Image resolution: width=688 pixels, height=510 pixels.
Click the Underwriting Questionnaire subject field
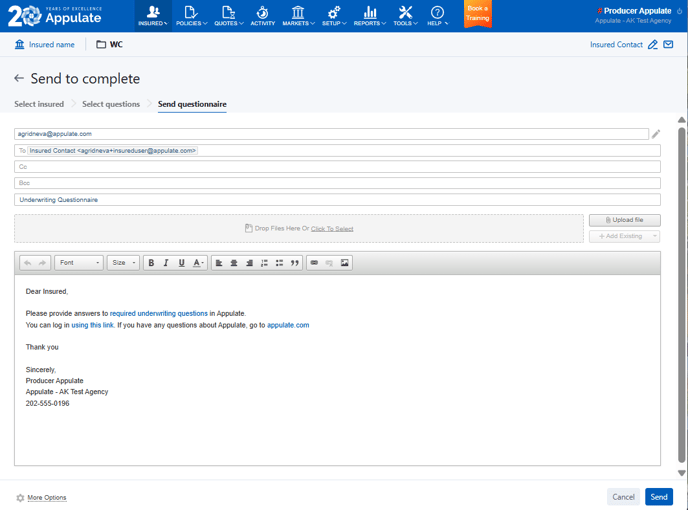pos(337,200)
